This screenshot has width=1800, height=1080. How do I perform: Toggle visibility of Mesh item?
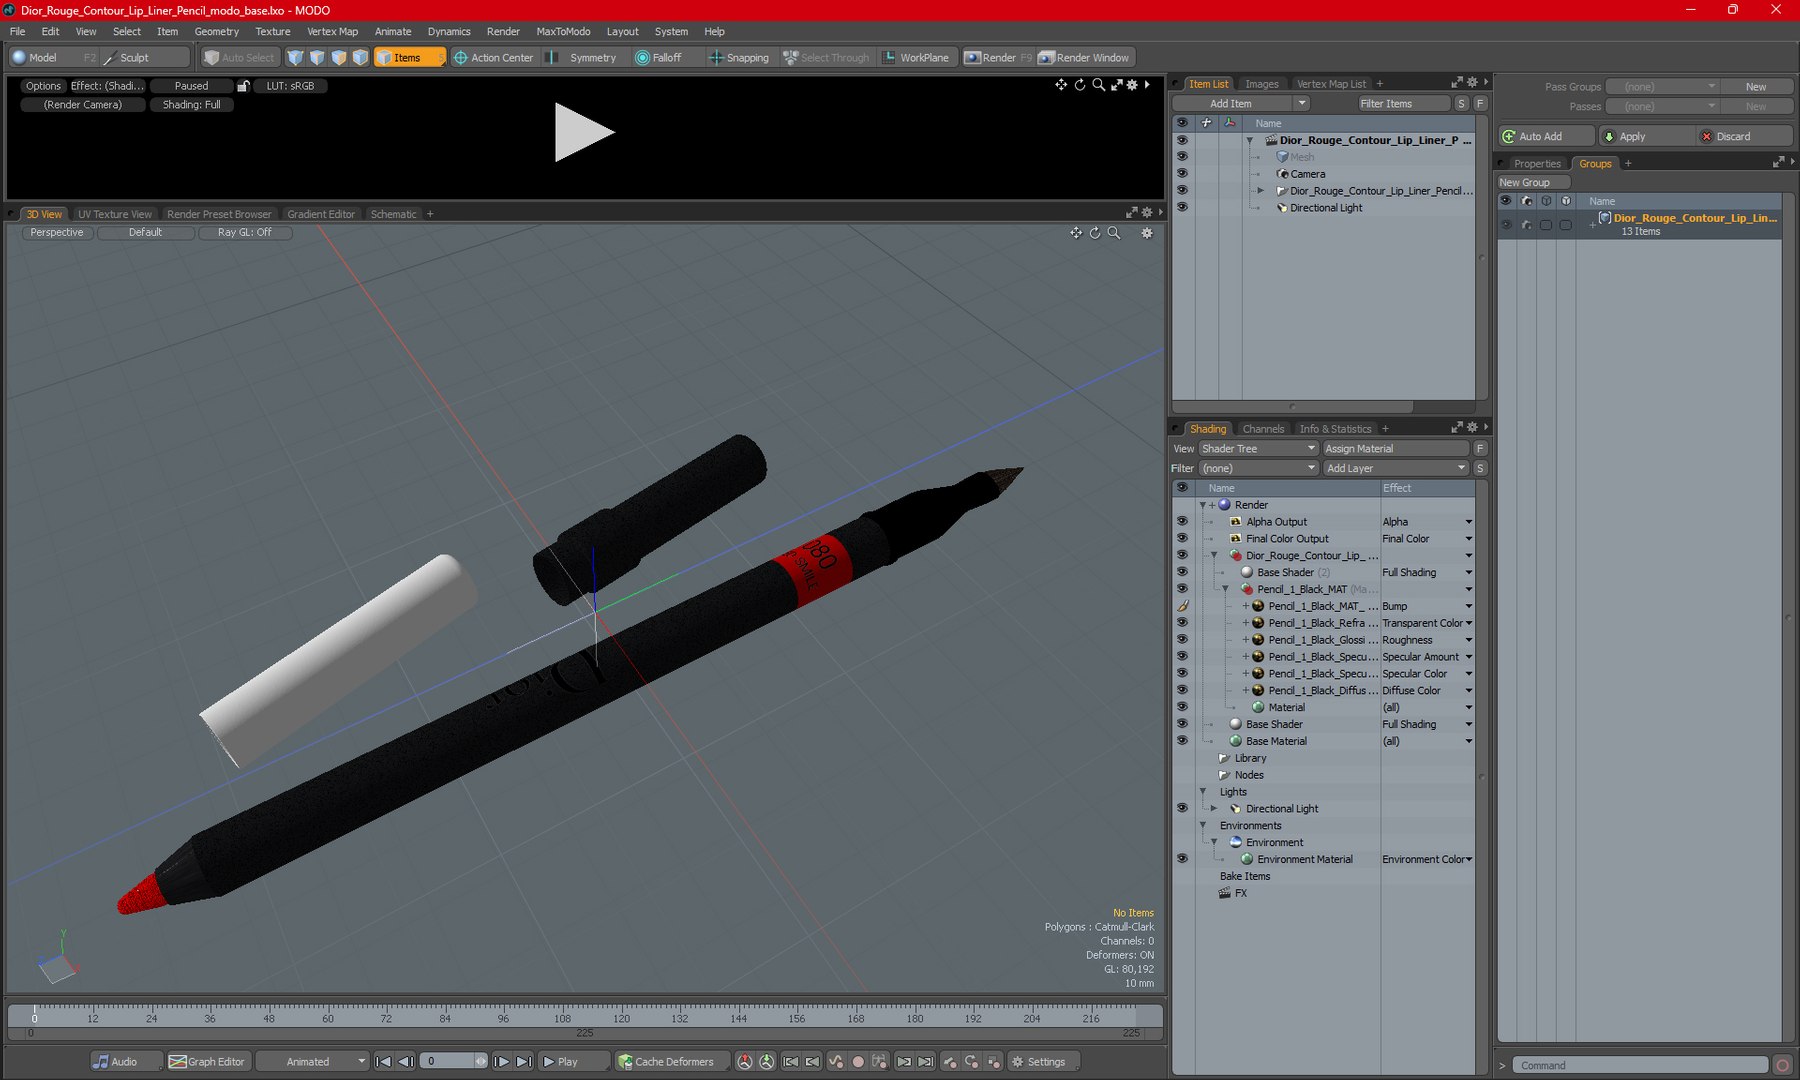[x=1182, y=157]
